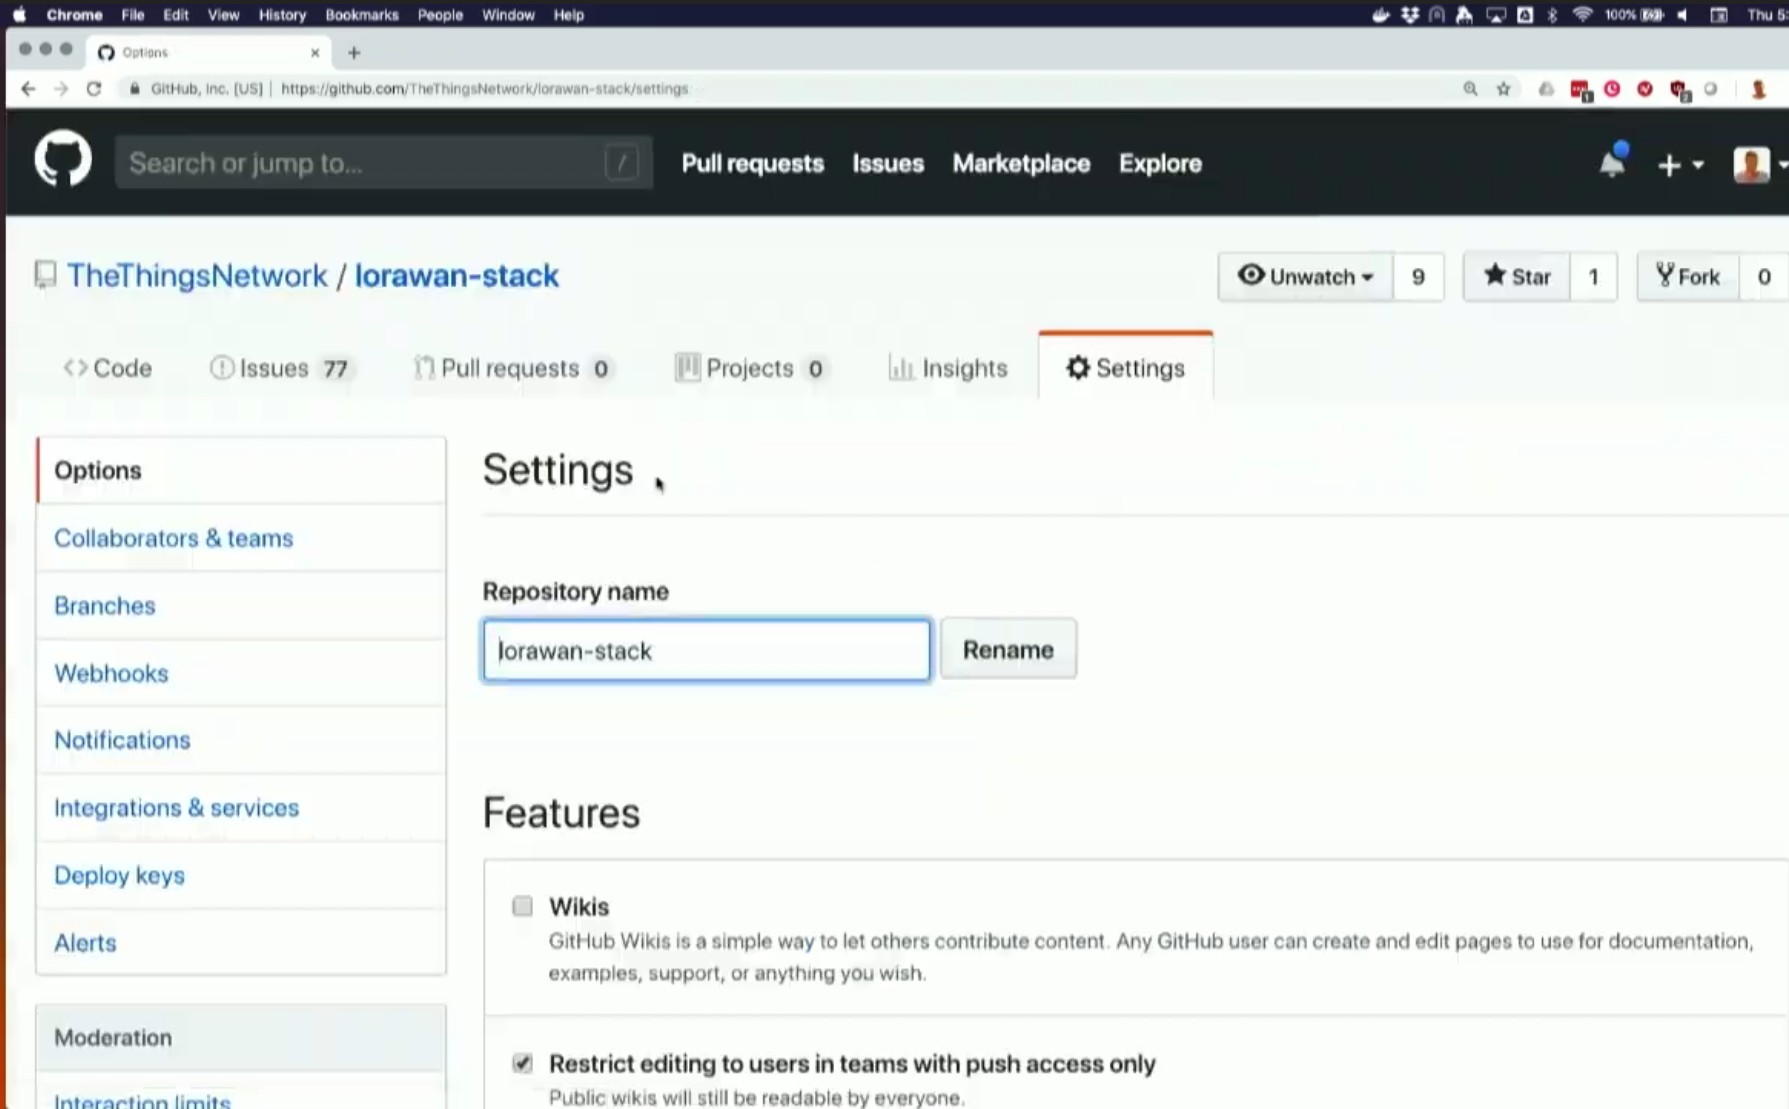Screen dimensions: 1789x1109
Task: View the forks count 0
Action: coord(1764,277)
